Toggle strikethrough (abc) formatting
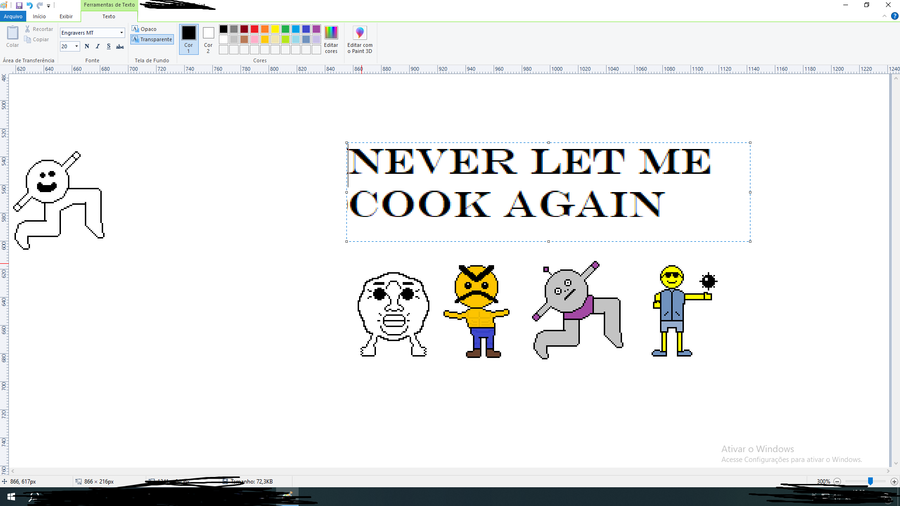This screenshot has height=506, width=900. point(120,46)
